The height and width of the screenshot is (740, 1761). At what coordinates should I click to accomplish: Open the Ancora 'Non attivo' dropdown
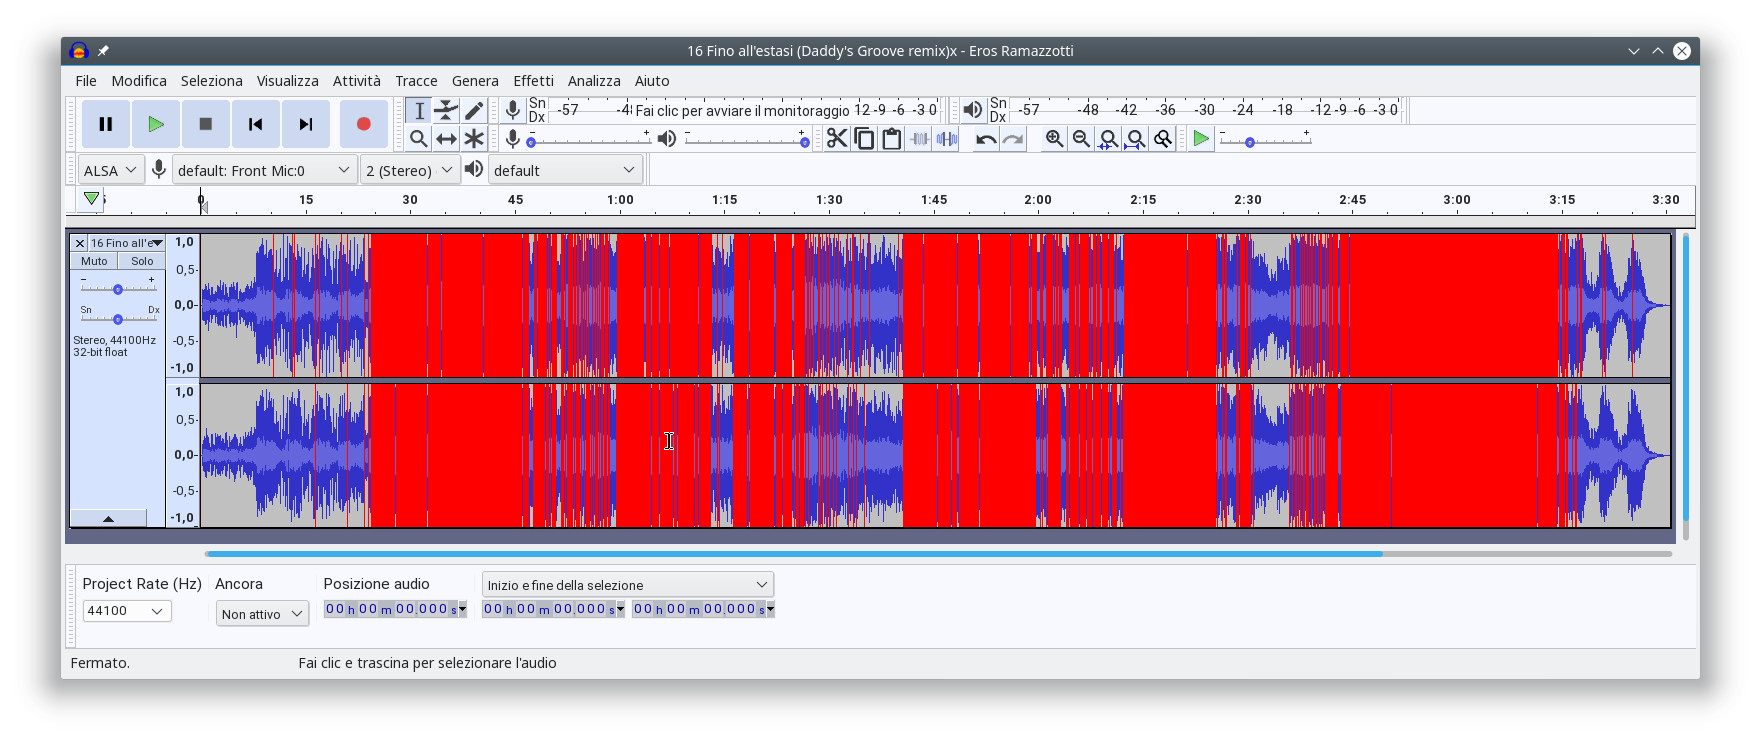tap(262, 614)
